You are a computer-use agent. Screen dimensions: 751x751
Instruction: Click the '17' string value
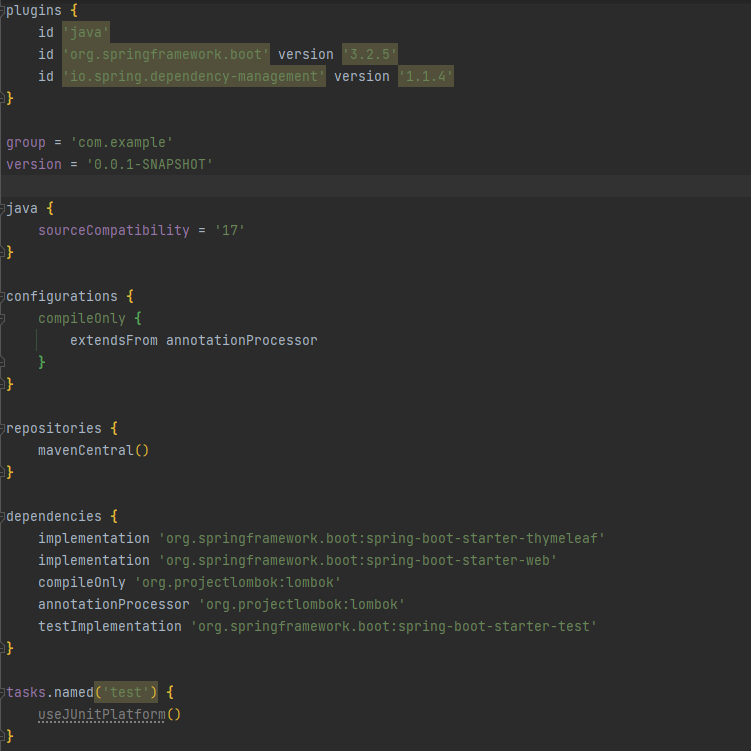click(x=230, y=230)
